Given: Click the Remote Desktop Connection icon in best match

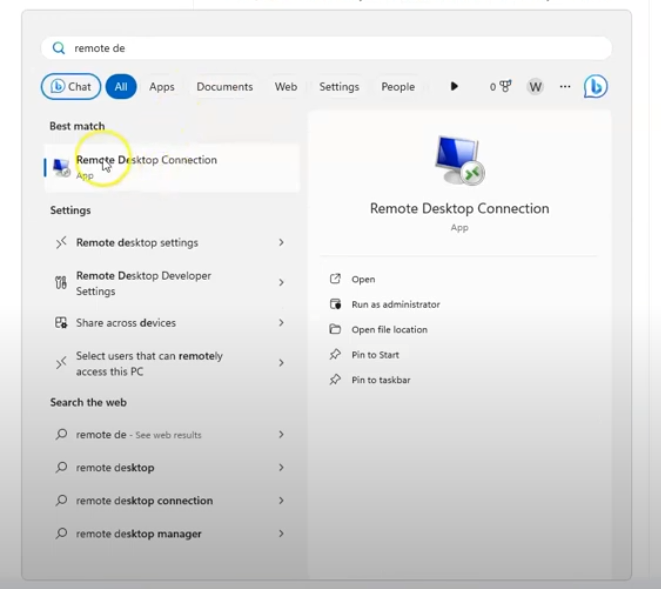Looking at the screenshot, I should tap(62, 167).
